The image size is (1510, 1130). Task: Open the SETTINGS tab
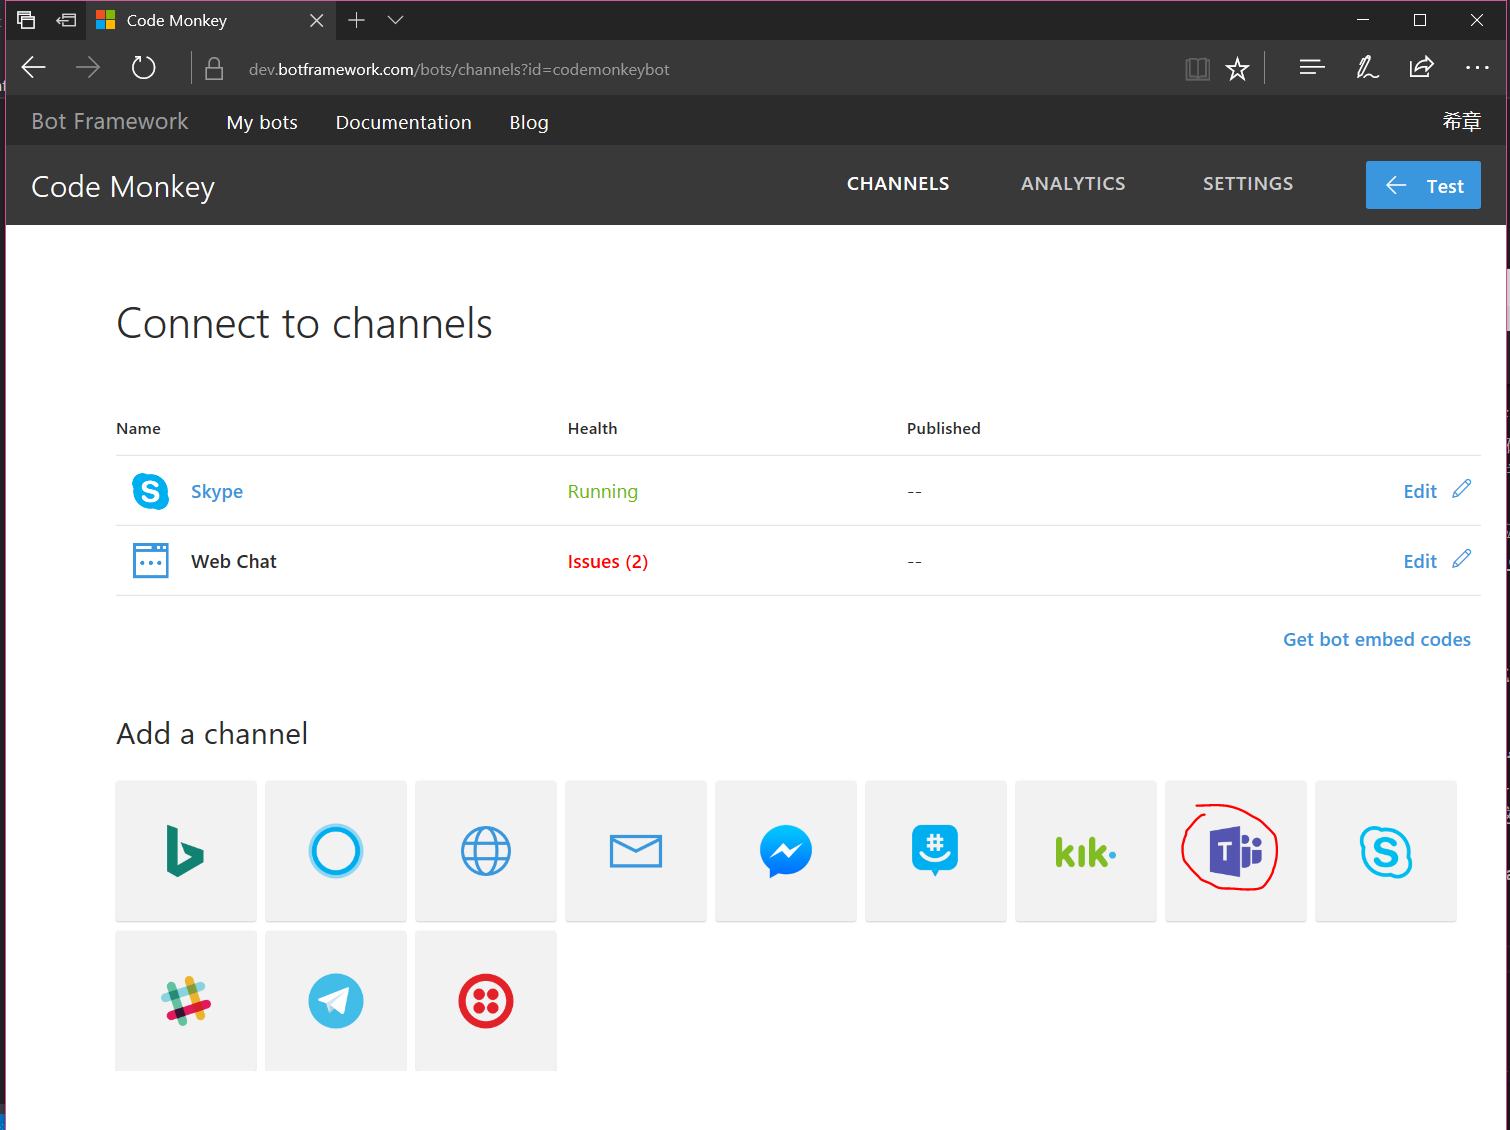click(1247, 184)
